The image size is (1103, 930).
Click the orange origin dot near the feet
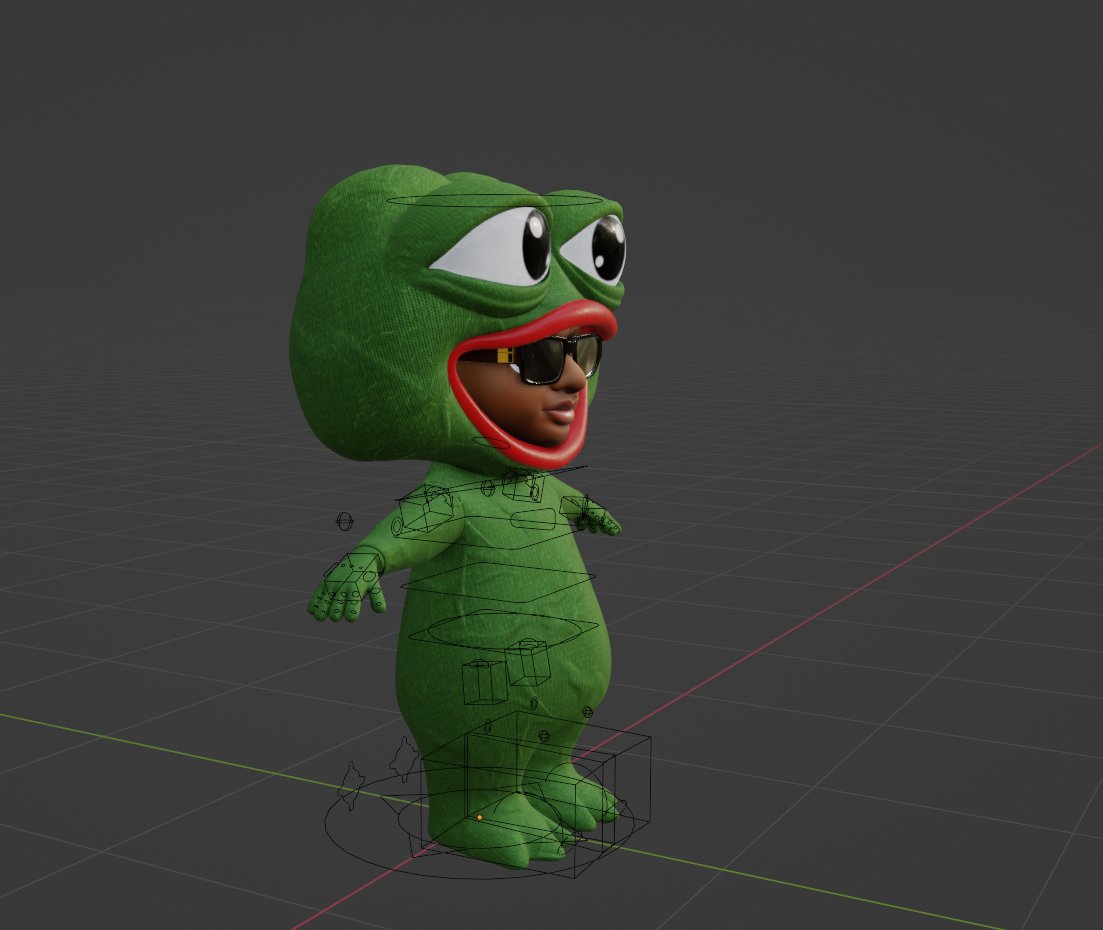480,817
